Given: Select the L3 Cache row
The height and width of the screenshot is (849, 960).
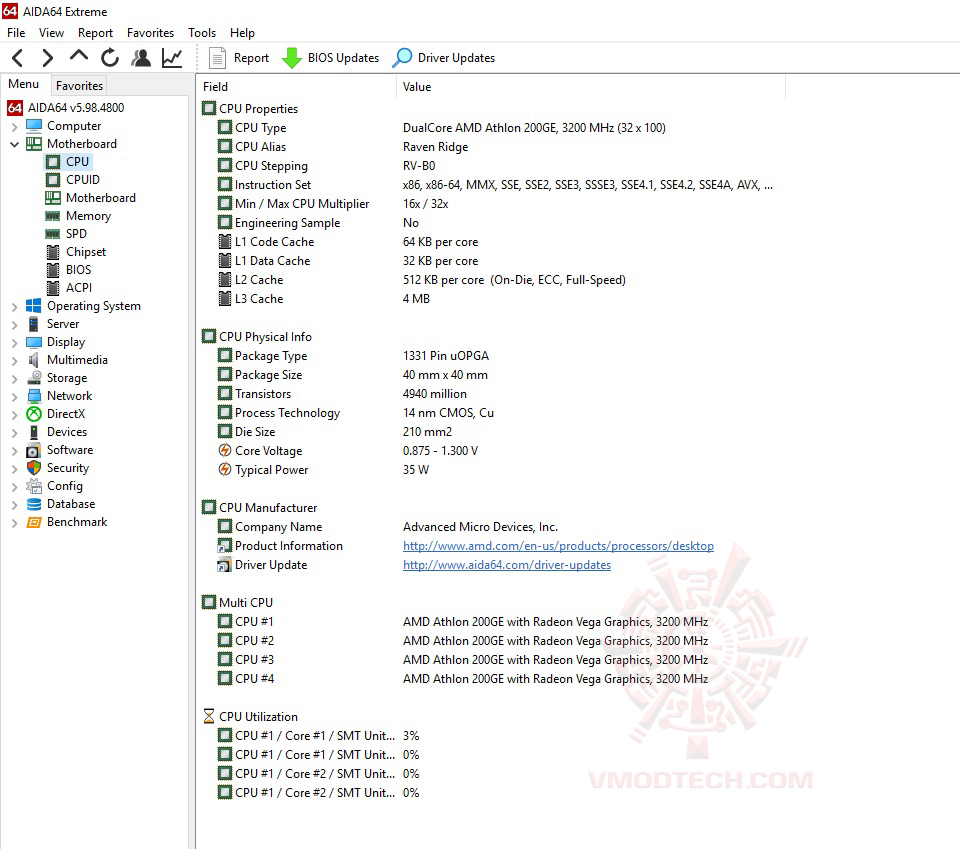Looking at the screenshot, I should pos(324,299).
